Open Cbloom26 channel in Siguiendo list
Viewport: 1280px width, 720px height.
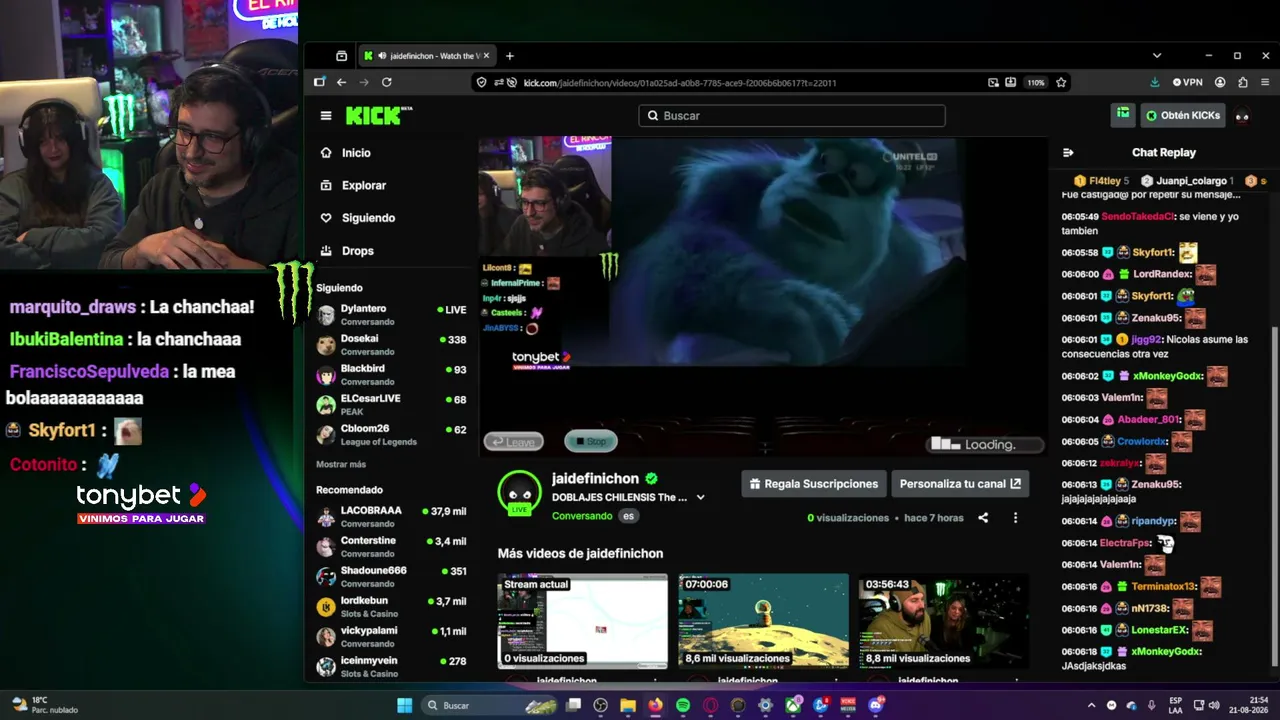[x=392, y=434]
